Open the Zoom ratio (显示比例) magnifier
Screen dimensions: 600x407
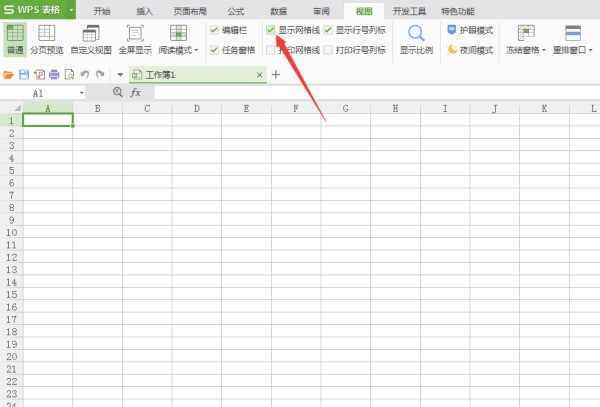point(416,39)
